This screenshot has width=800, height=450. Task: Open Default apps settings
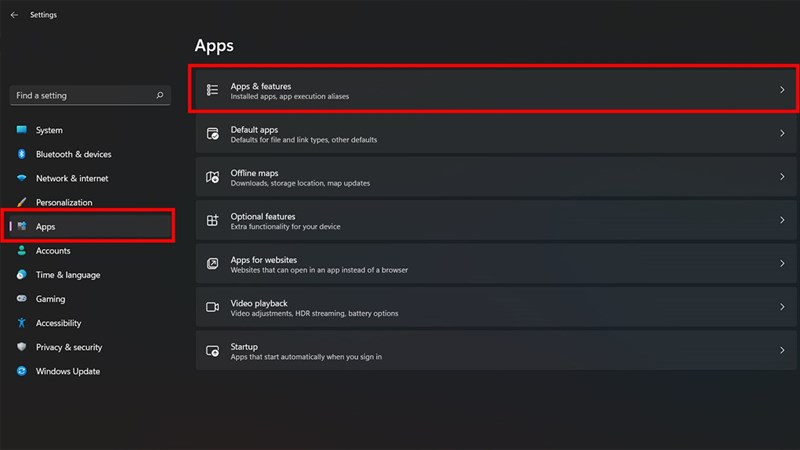495,133
